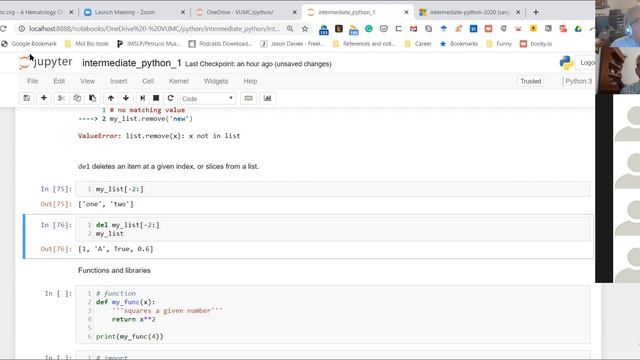Save notebook with the floppy disk icon
The image size is (640, 360).
pos(27,98)
